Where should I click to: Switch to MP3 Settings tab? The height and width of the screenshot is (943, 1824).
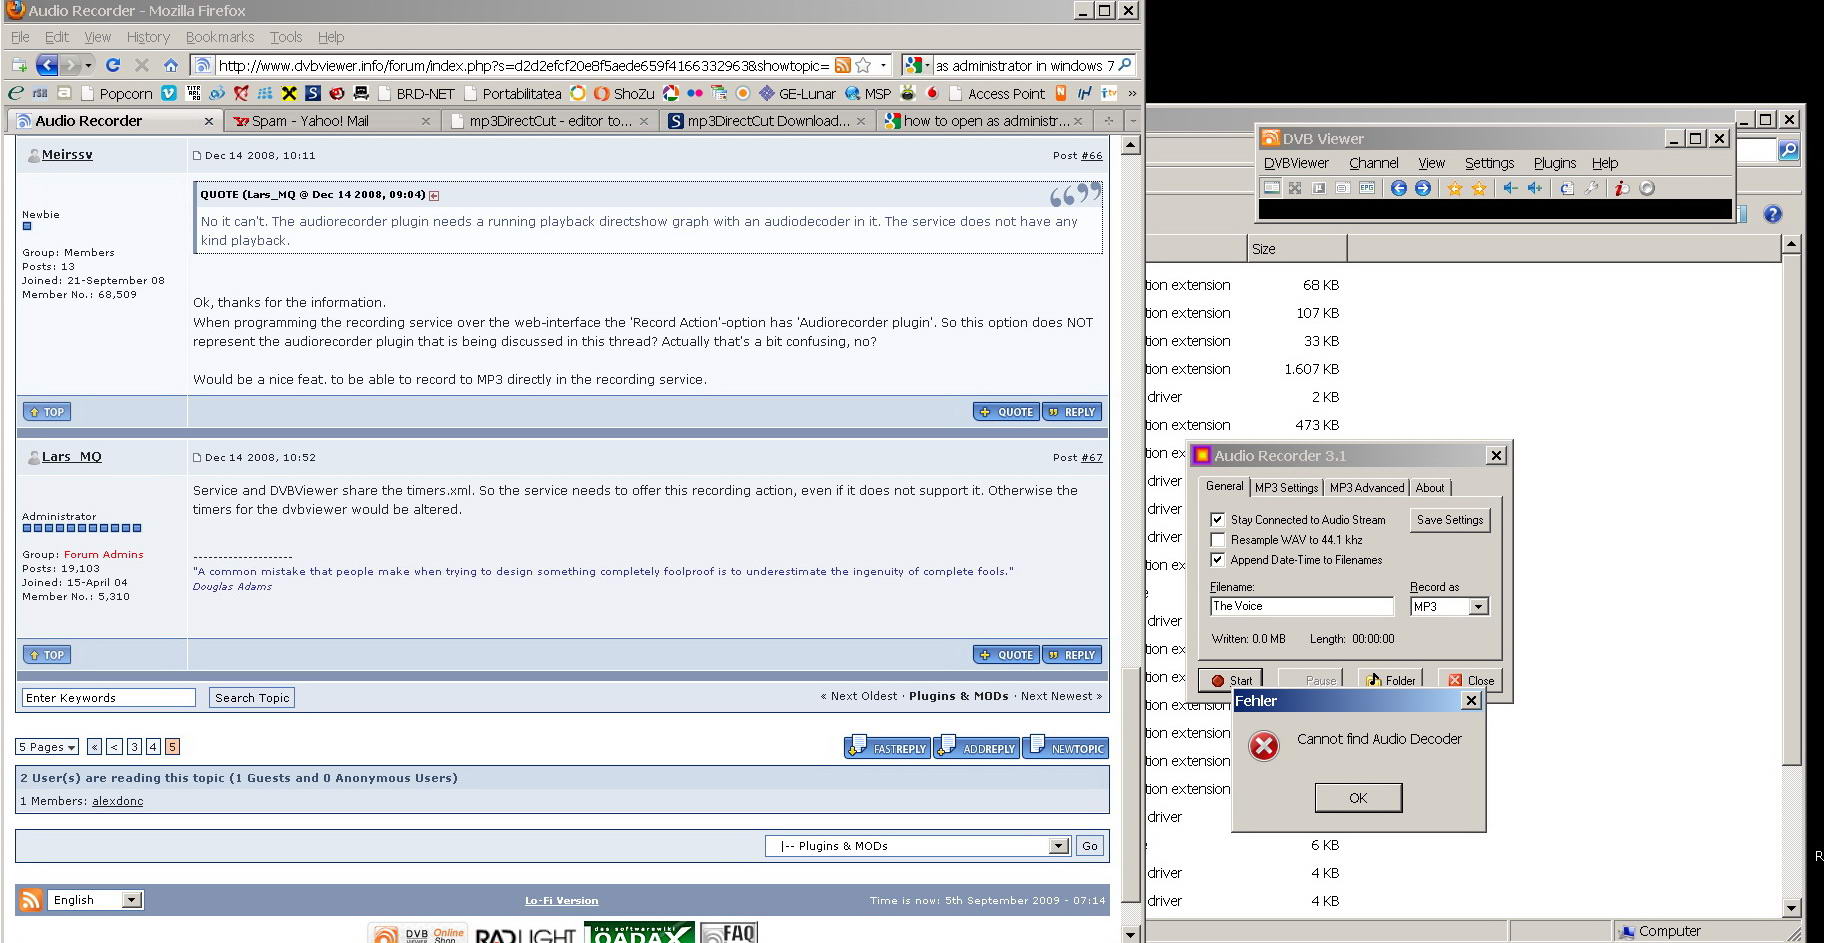[x=1286, y=488]
